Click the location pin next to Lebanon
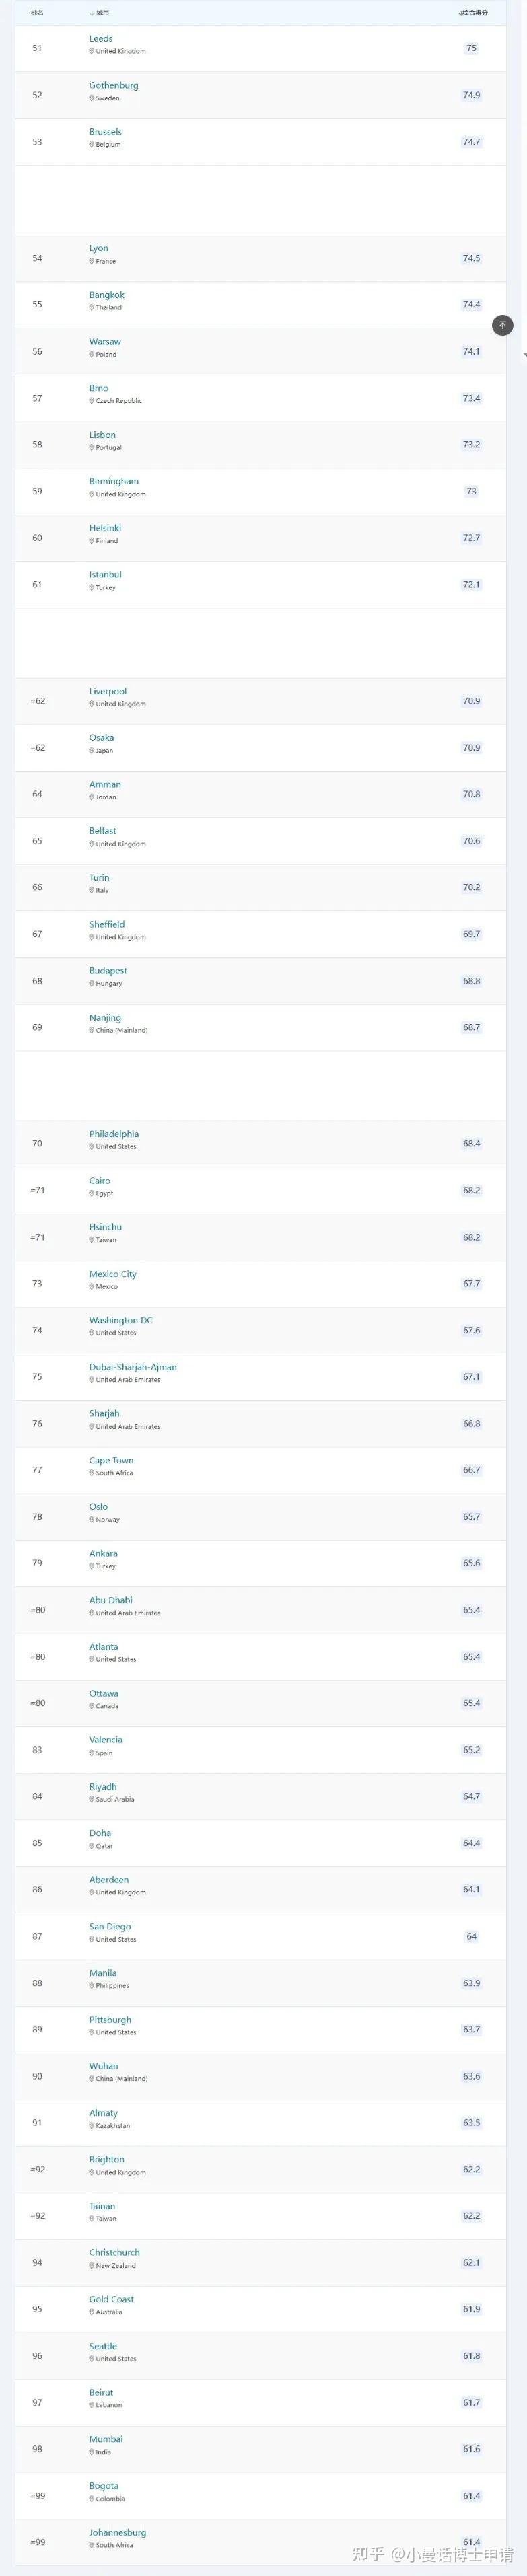 click(x=92, y=2405)
